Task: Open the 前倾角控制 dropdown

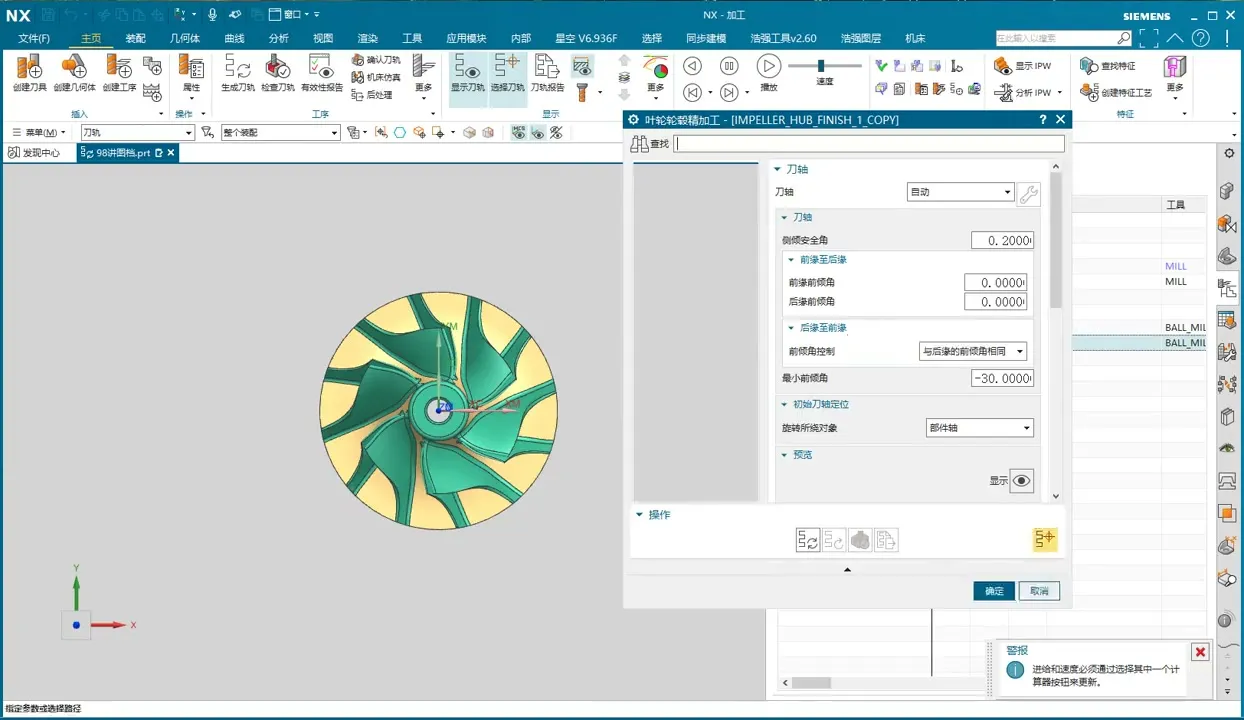Action: (x=972, y=351)
